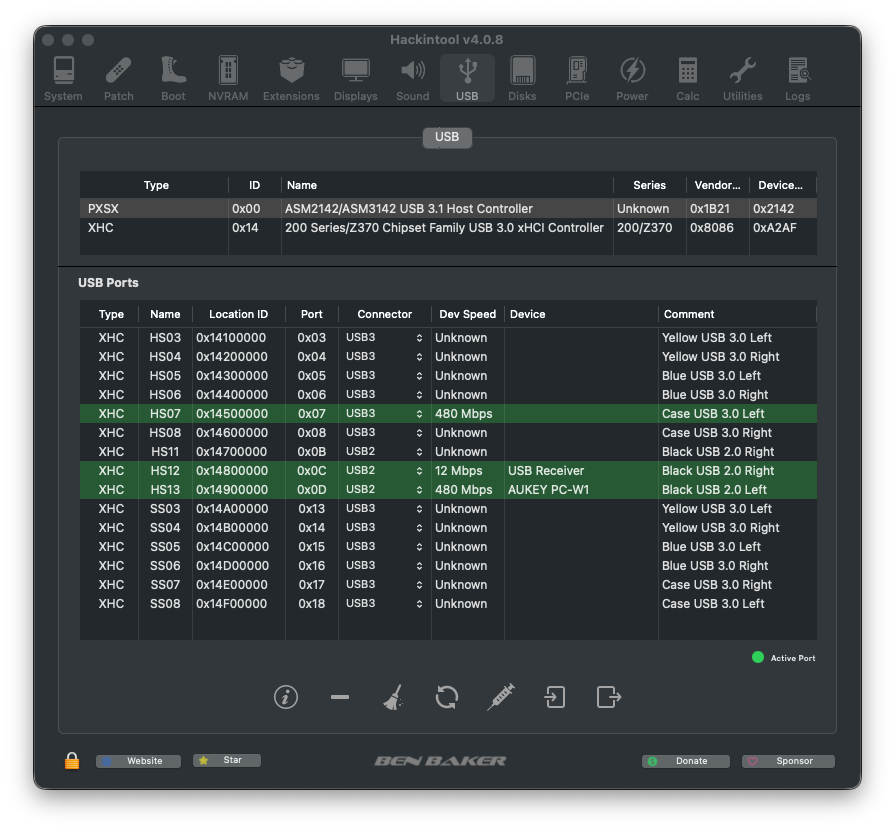
Task: Expand connector dropdown for SS08 port
Action: (x=385, y=604)
